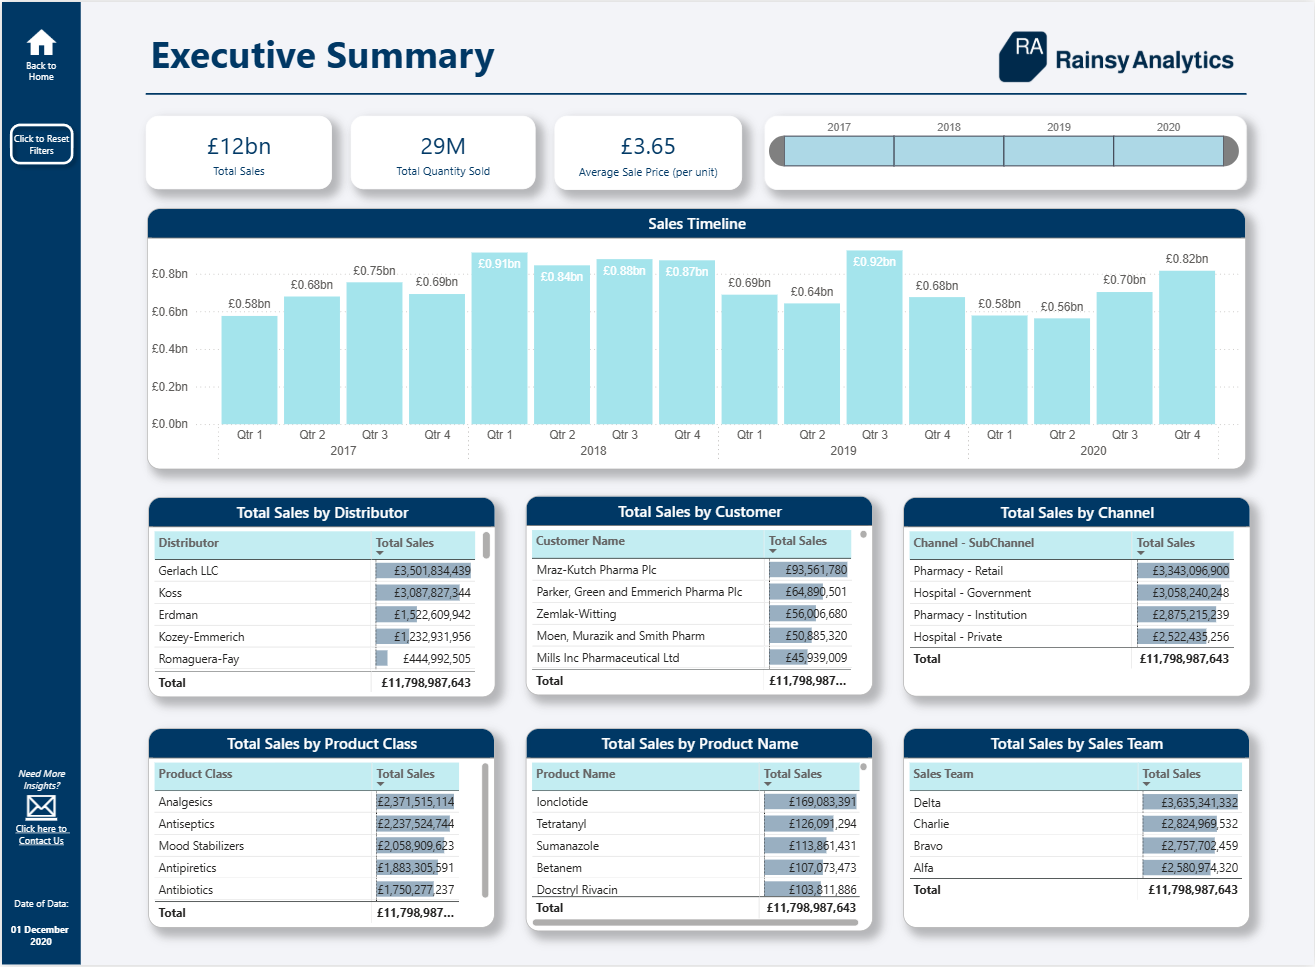Click the 29M Total Quantity Sold card

point(443,152)
